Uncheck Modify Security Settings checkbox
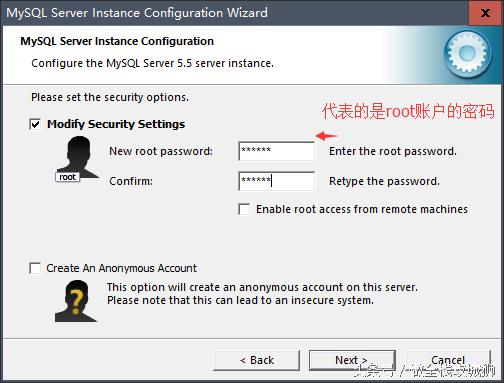The image size is (504, 383). click(x=35, y=124)
